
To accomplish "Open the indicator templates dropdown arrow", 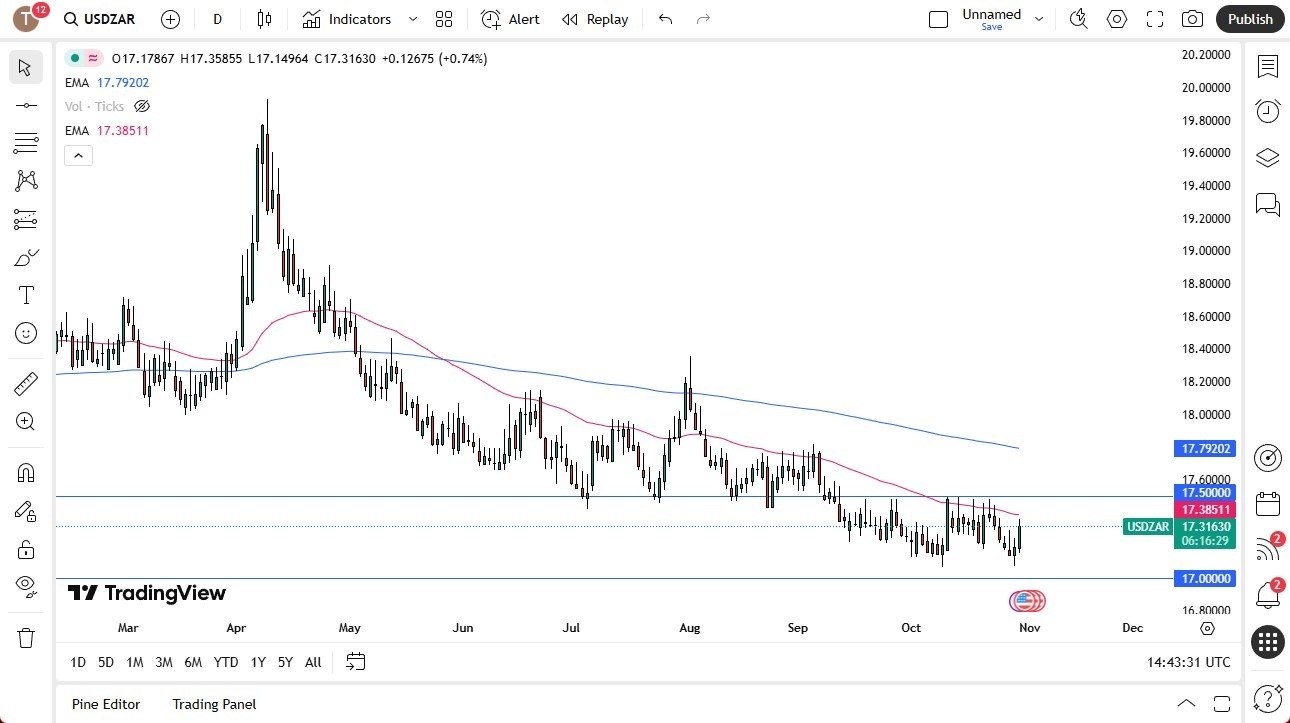I will [412, 19].
